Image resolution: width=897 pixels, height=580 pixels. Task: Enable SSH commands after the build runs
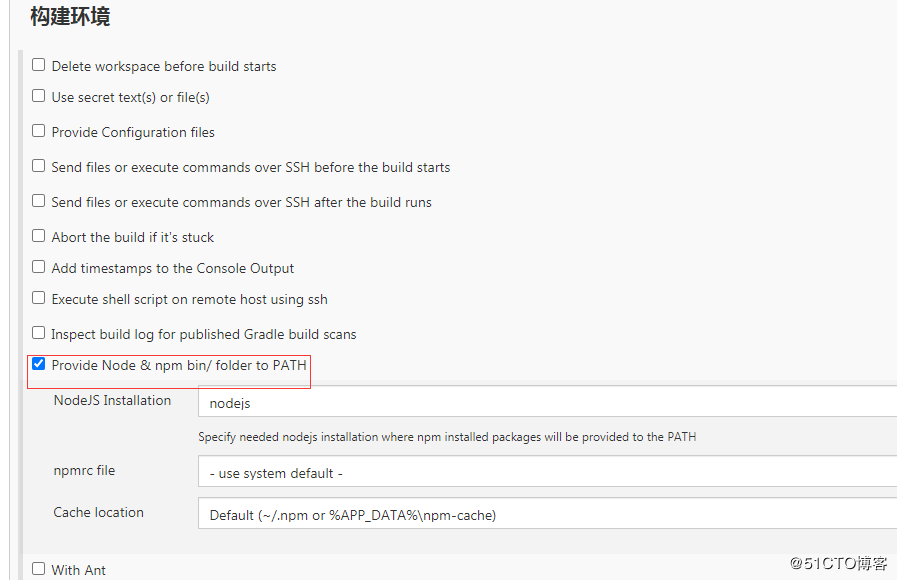(39, 201)
